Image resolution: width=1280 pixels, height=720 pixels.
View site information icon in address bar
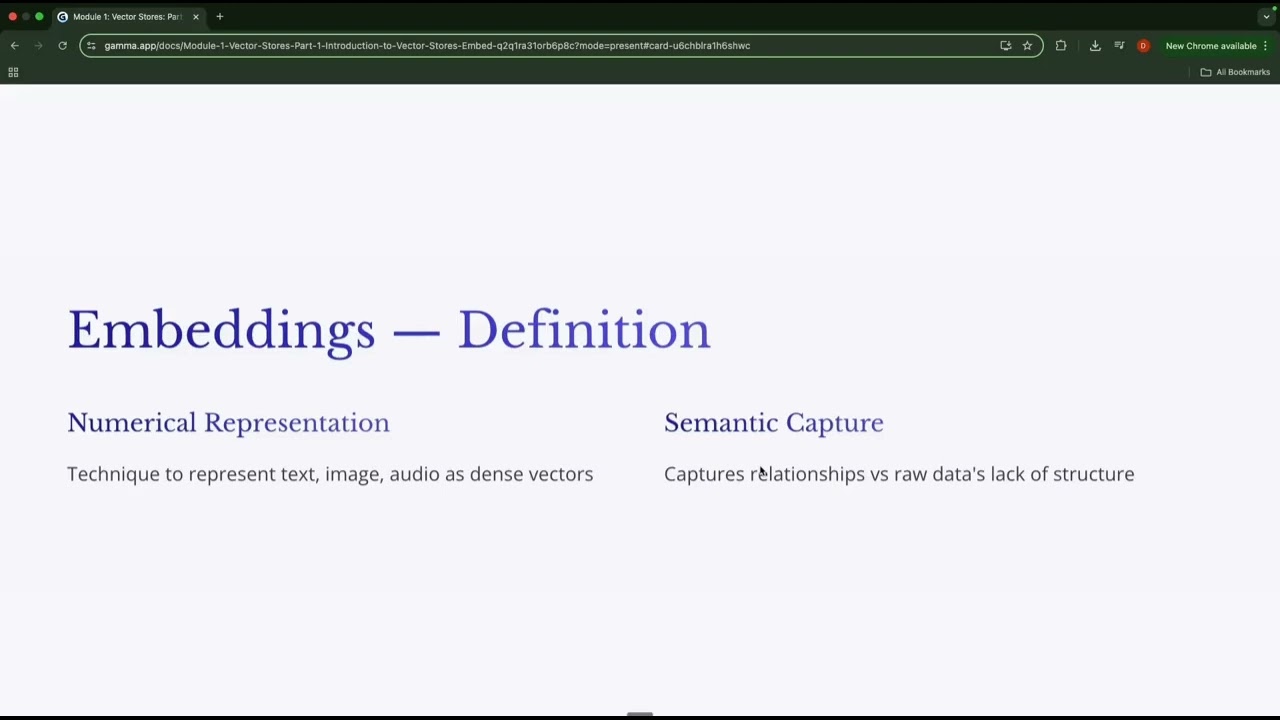tap(91, 45)
